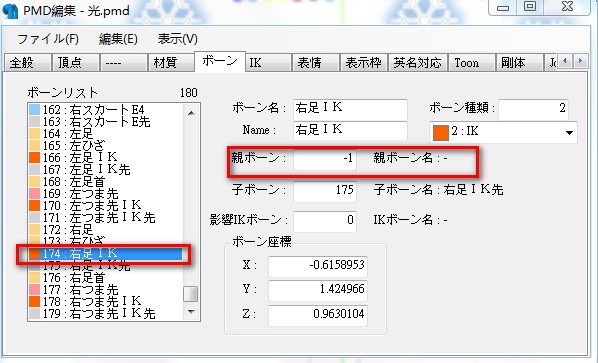Select the ボーン tab

(x=220, y=61)
